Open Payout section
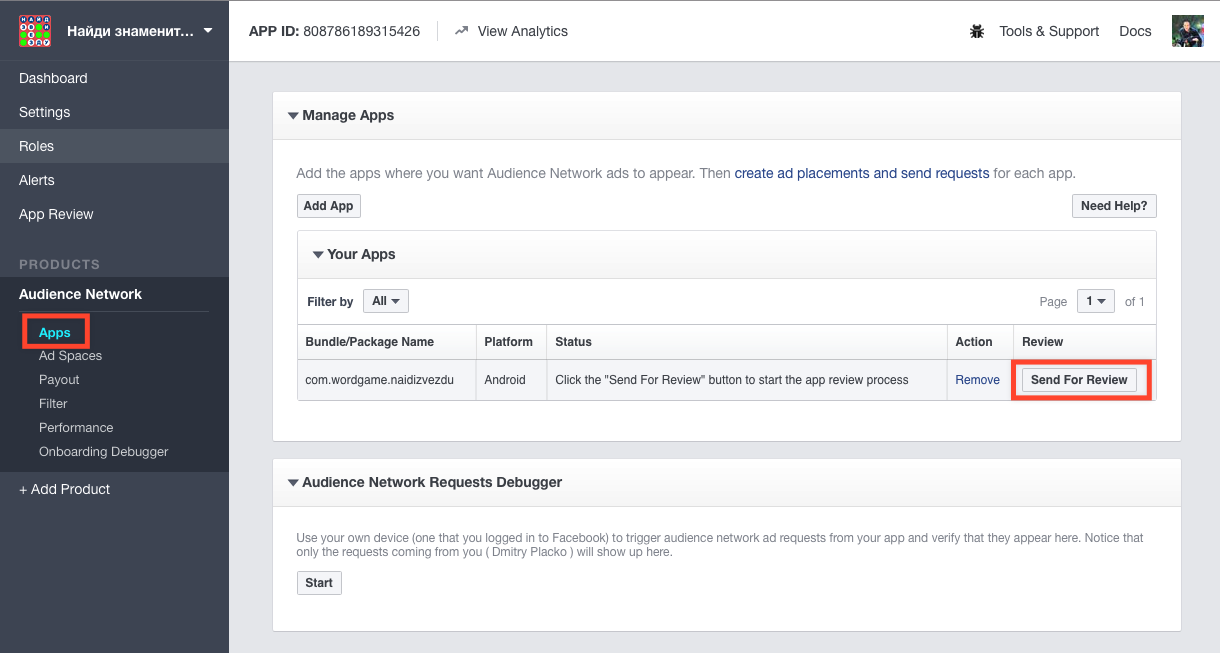 (x=59, y=380)
